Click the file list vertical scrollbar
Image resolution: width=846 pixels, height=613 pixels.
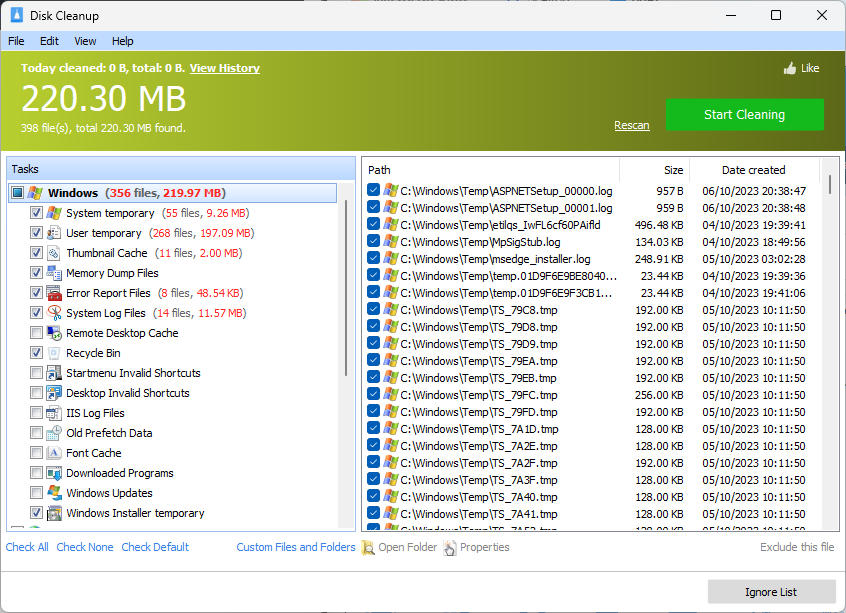tap(829, 350)
